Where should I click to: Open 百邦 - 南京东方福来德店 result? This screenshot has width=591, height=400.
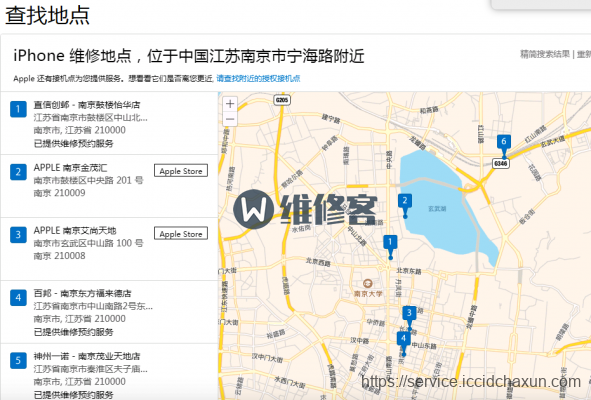point(82,293)
